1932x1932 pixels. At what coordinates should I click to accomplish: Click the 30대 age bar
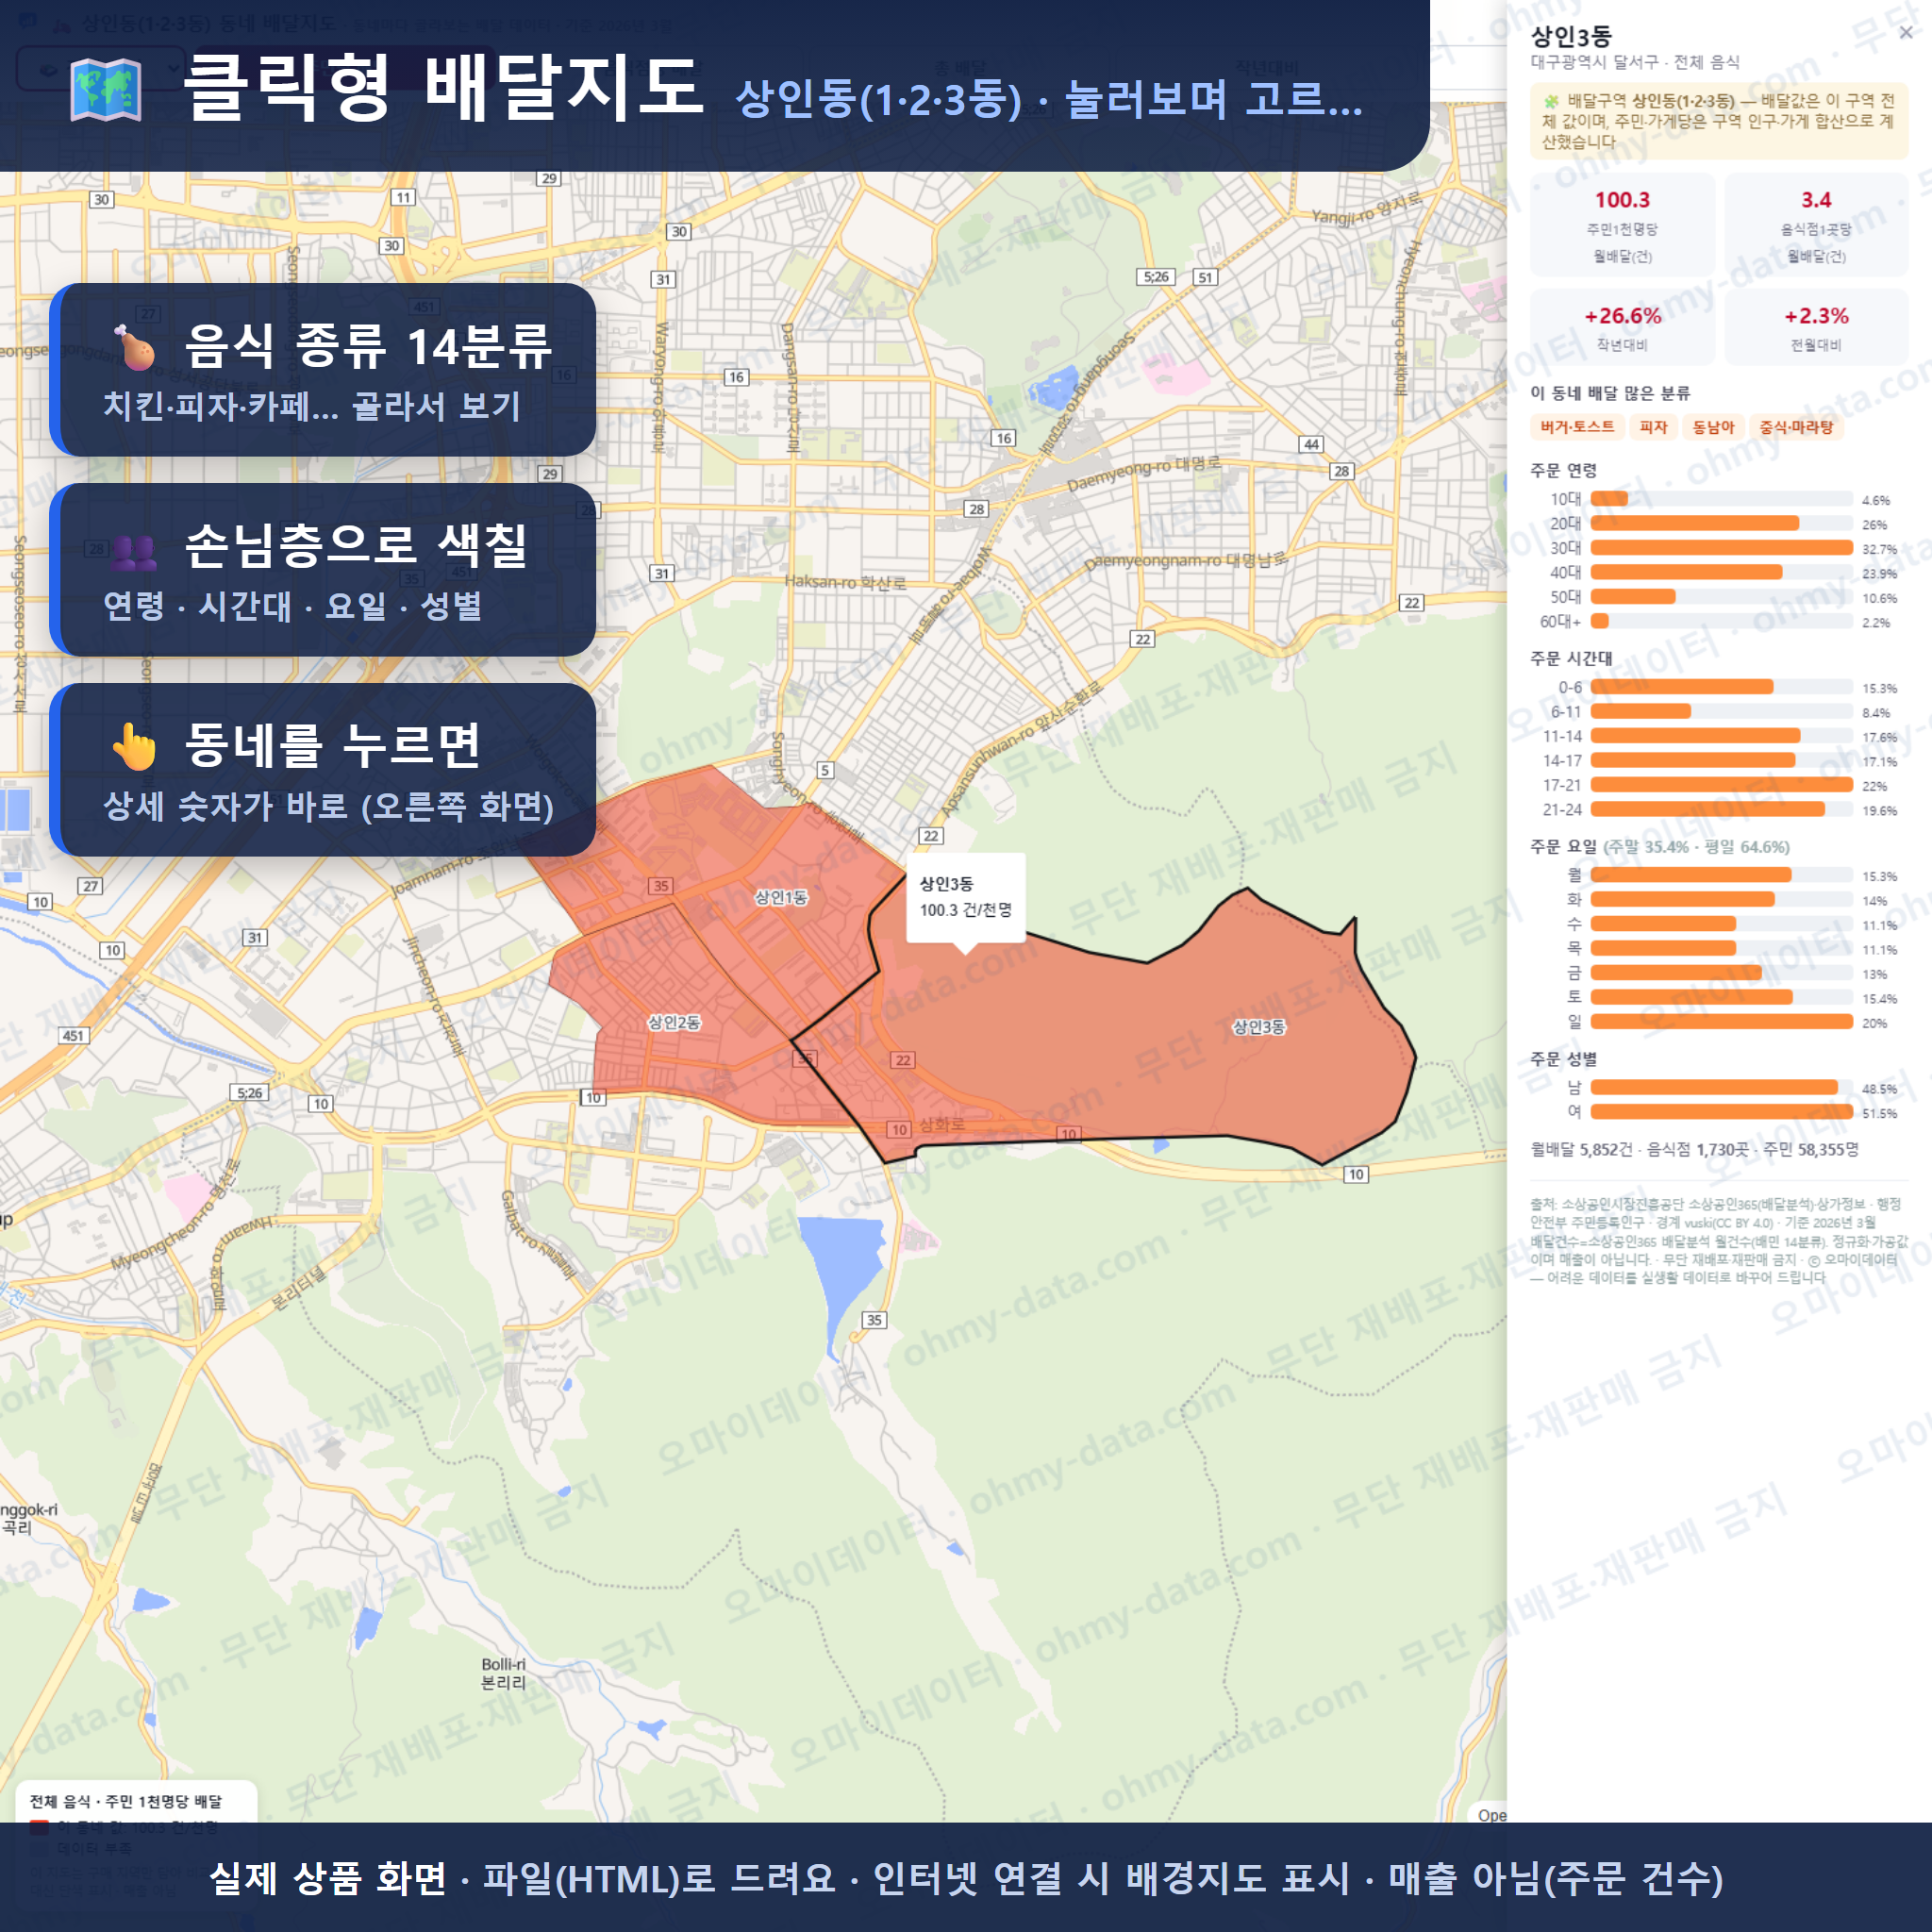tap(1720, 548)
